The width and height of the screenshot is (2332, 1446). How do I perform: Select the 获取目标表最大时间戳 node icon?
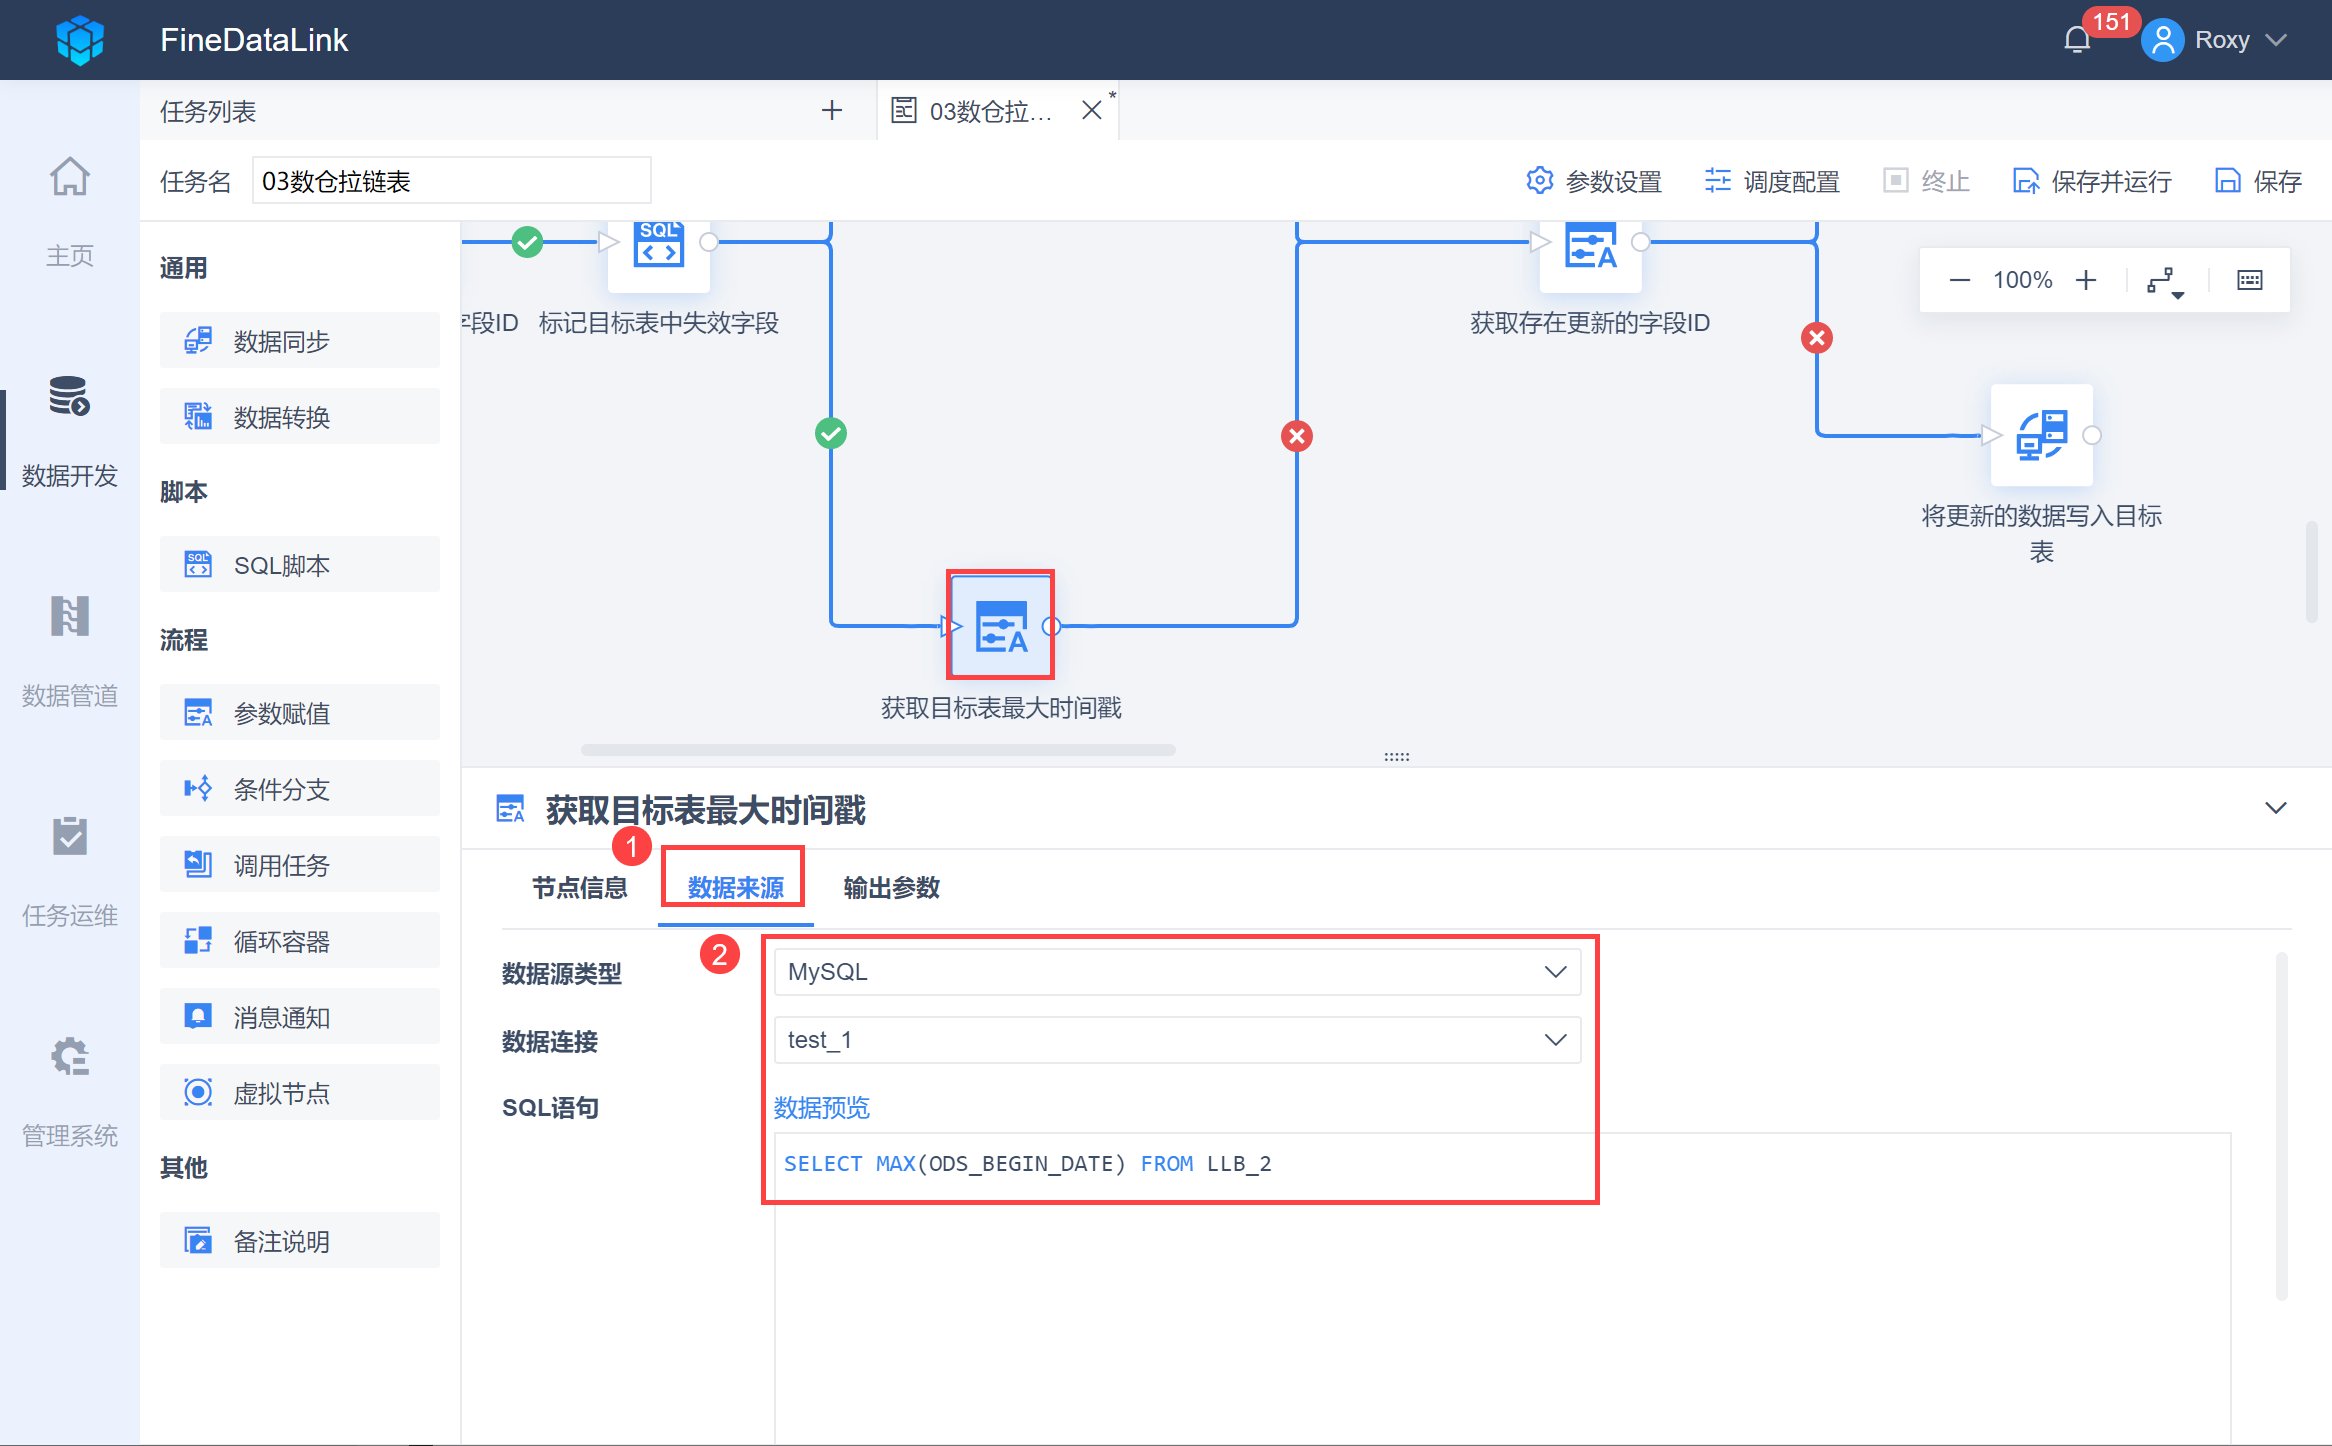(x=1000, y=626)
